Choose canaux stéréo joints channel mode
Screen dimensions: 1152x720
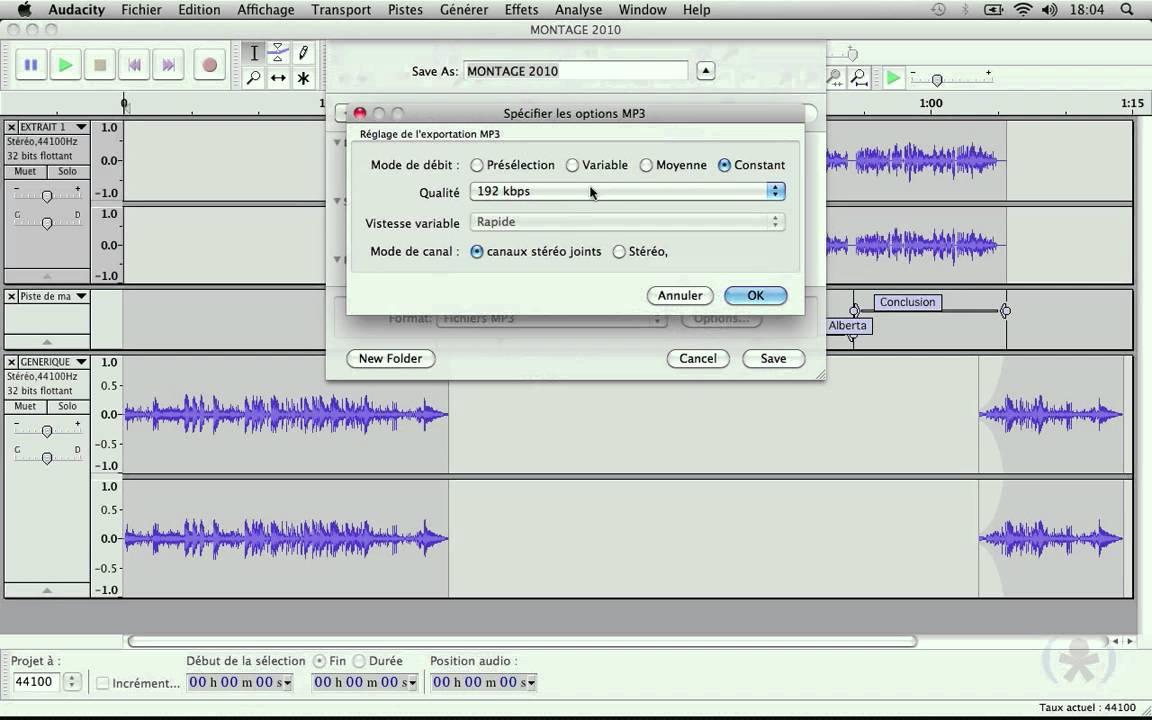[478, 252]
